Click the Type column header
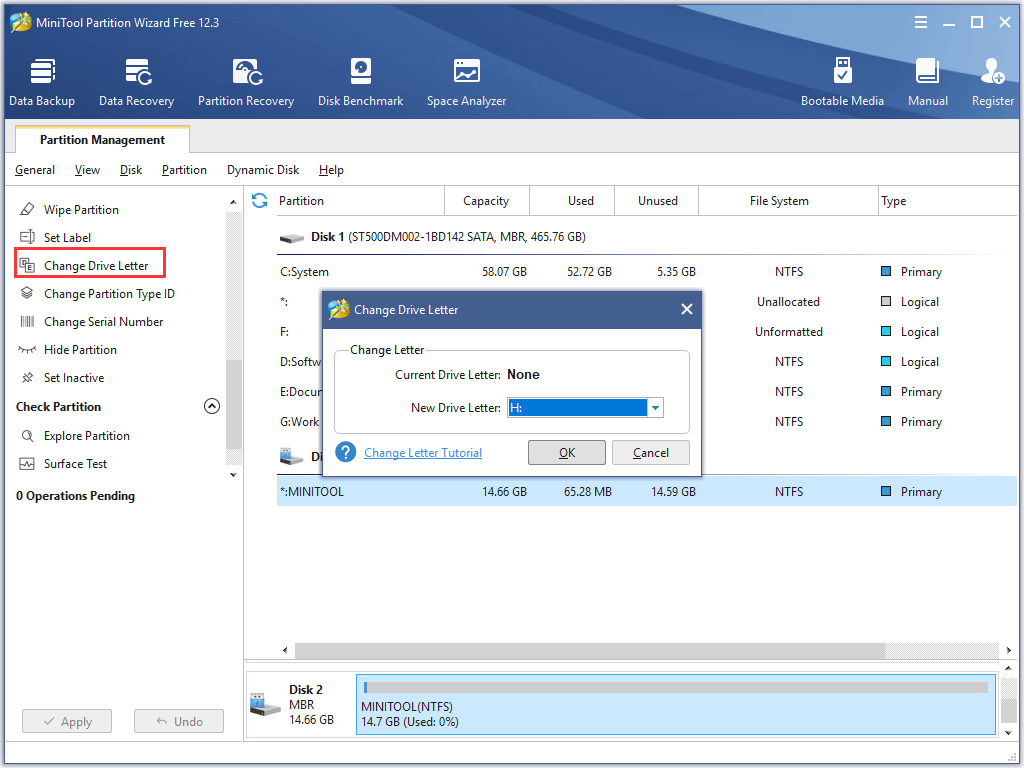 [x=947, y=200]
